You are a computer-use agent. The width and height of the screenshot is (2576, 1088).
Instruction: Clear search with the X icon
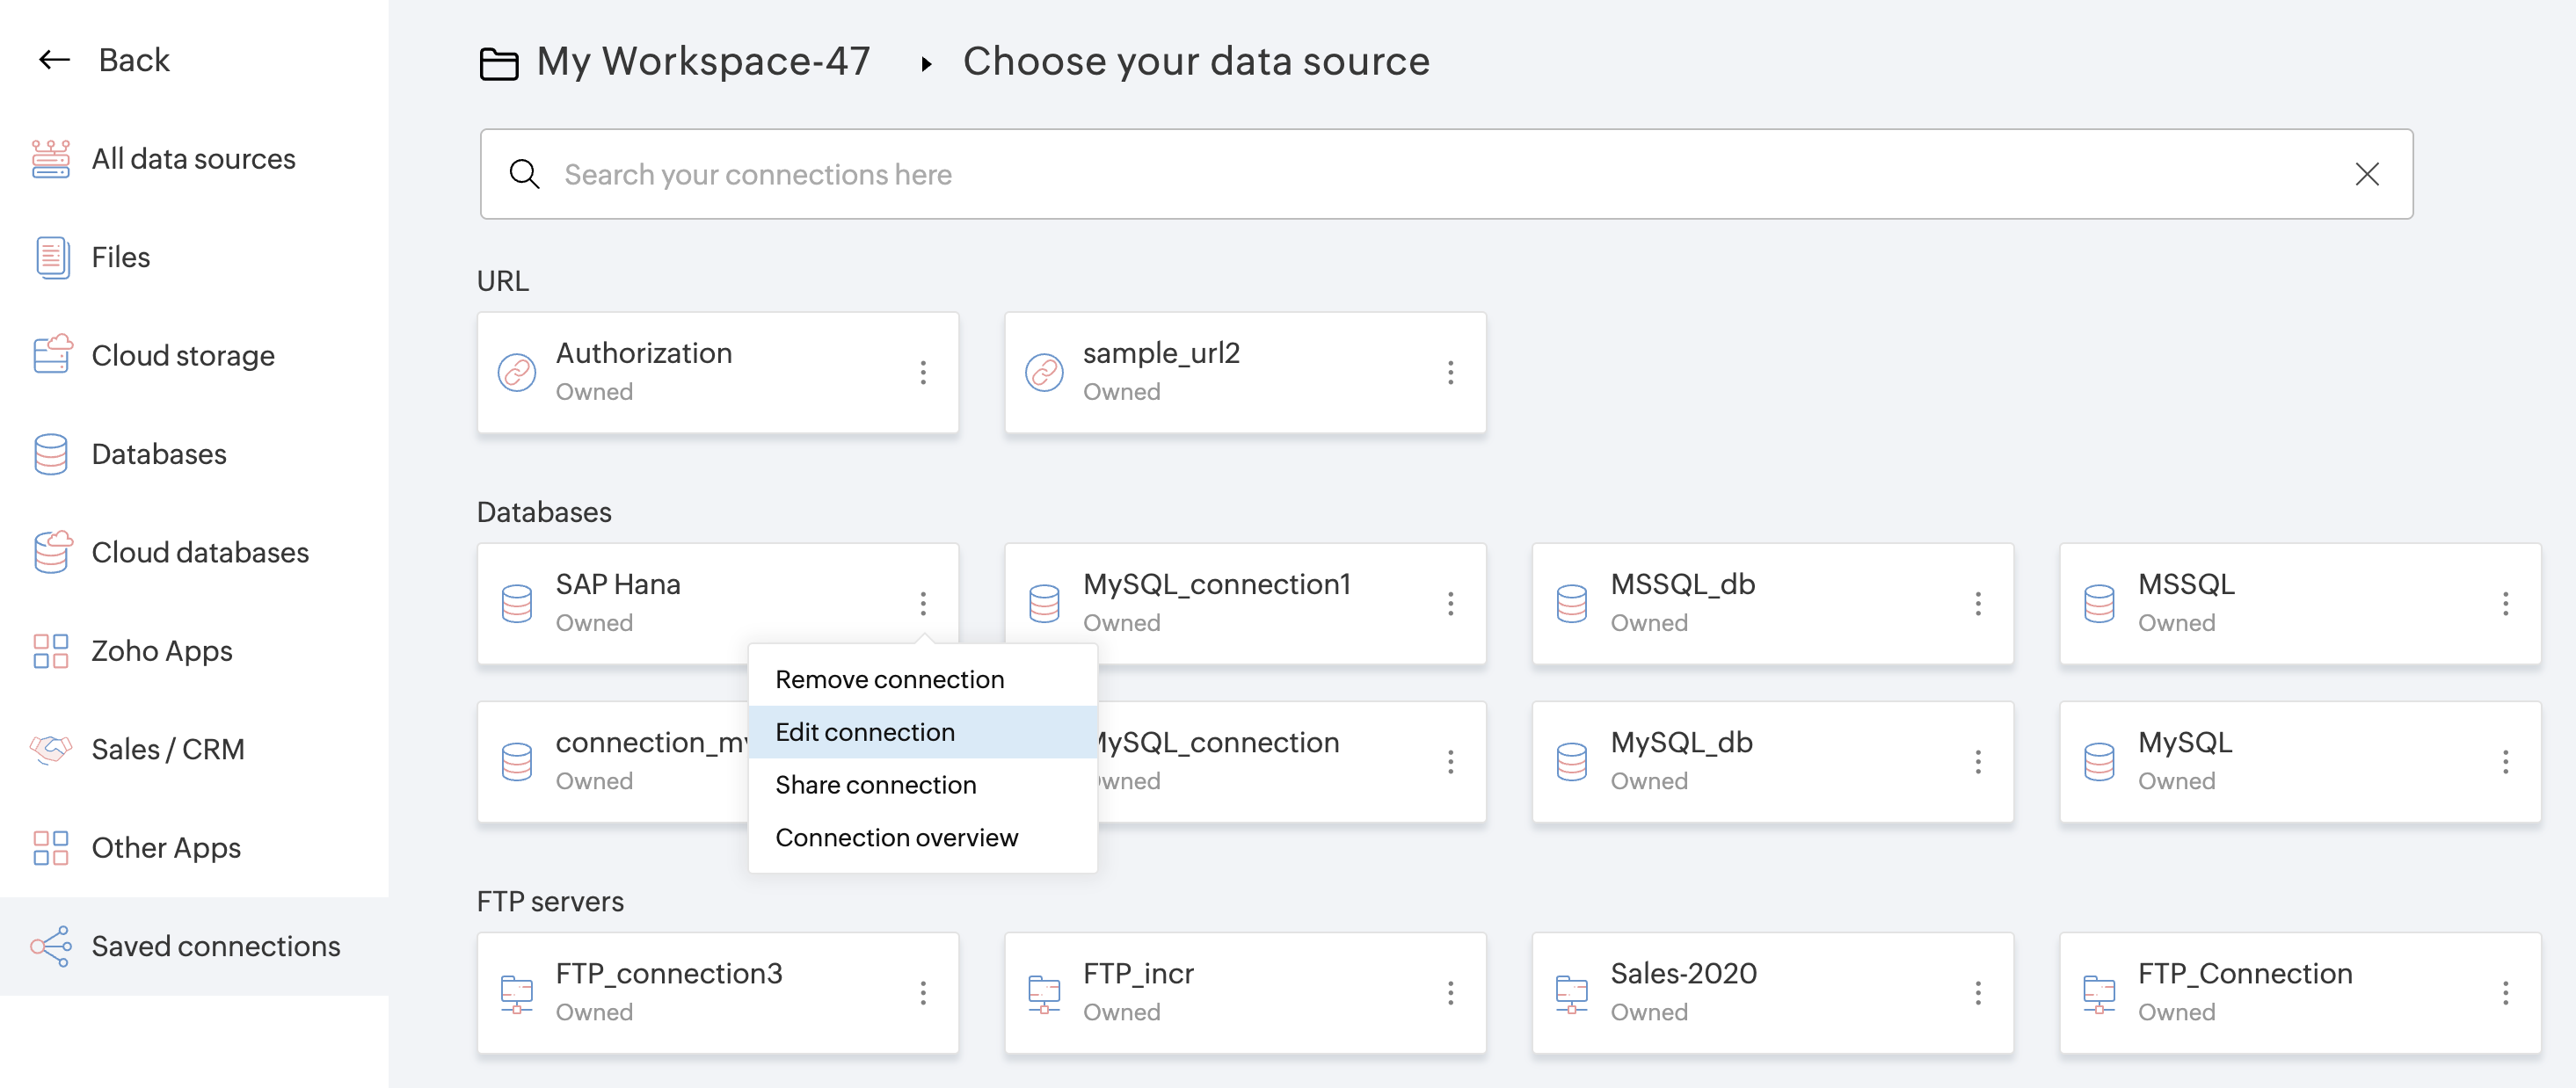[x=2366, y=175]
